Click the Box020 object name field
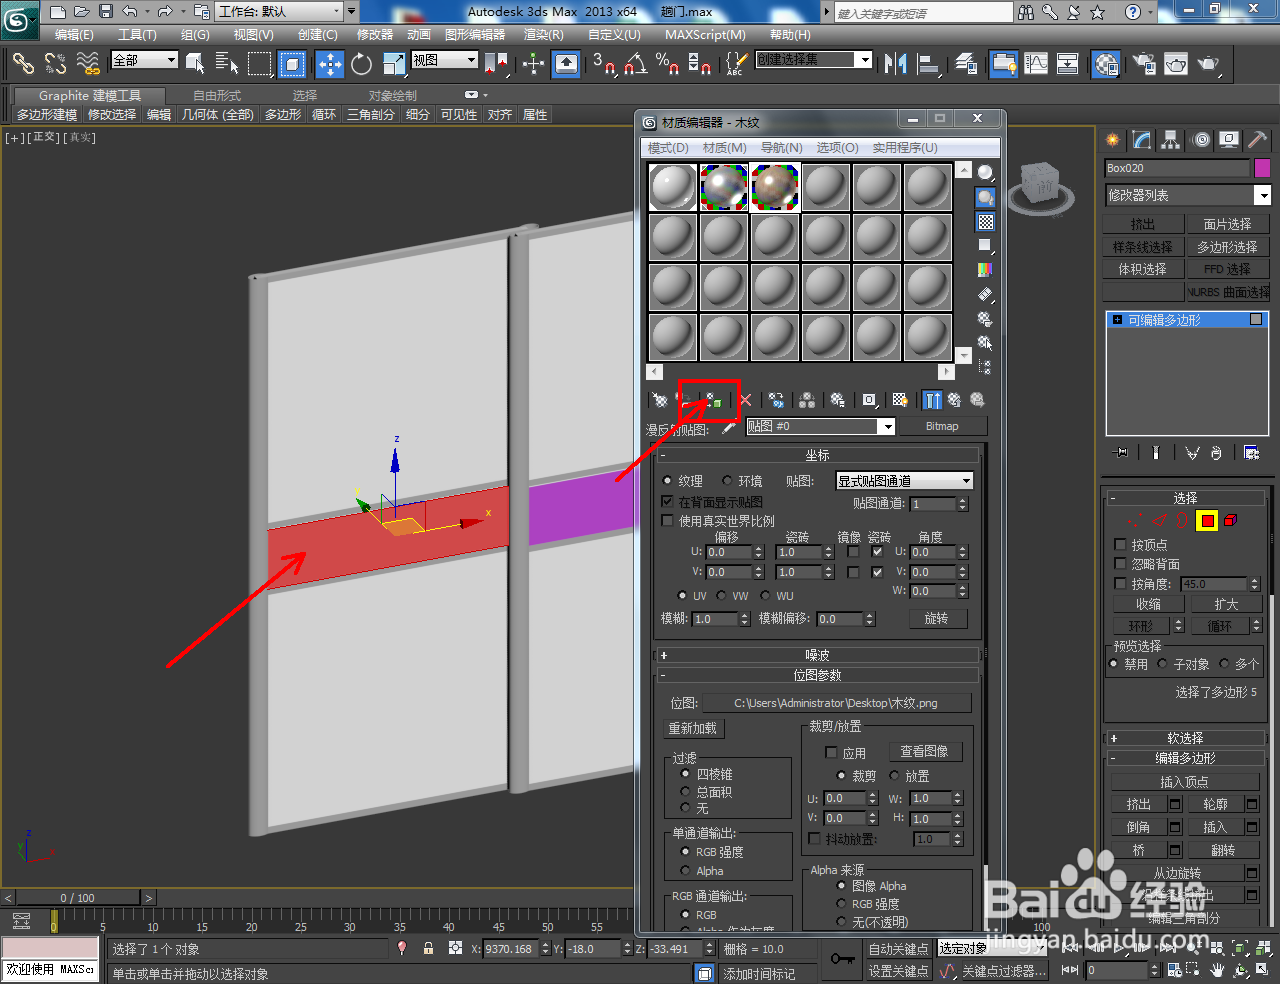 [x=1178, y=168]
